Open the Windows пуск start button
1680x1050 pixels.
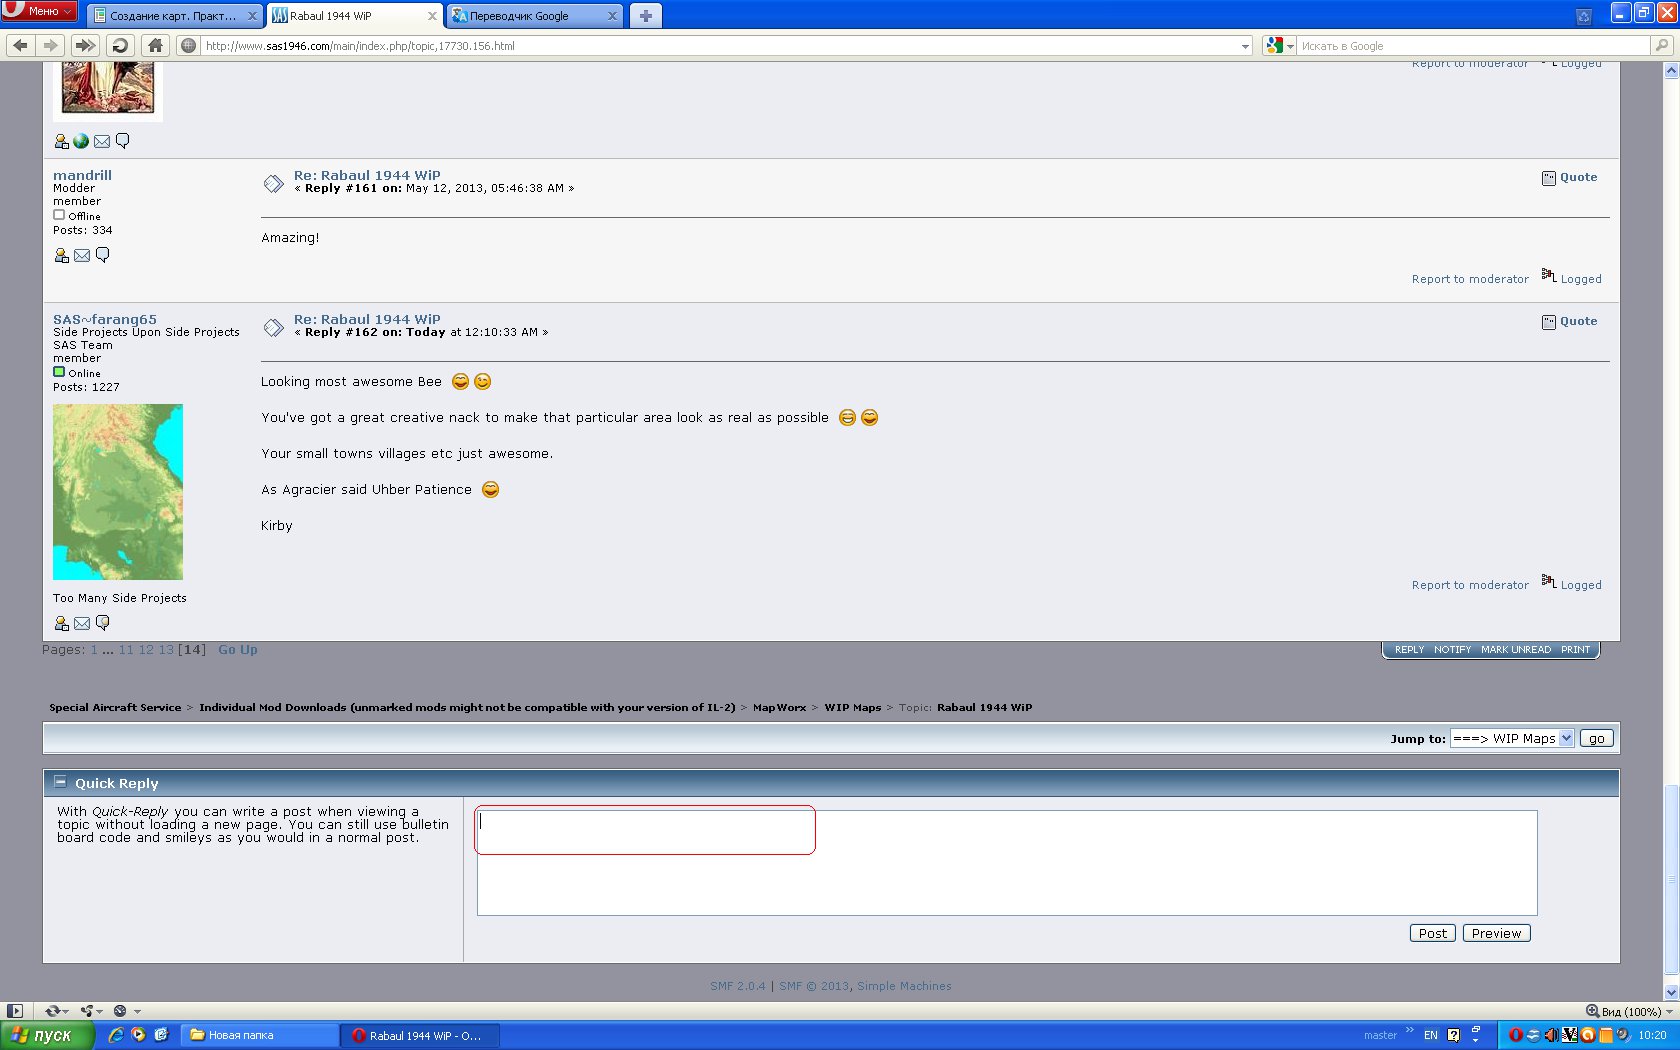(x=47, y=1035)
